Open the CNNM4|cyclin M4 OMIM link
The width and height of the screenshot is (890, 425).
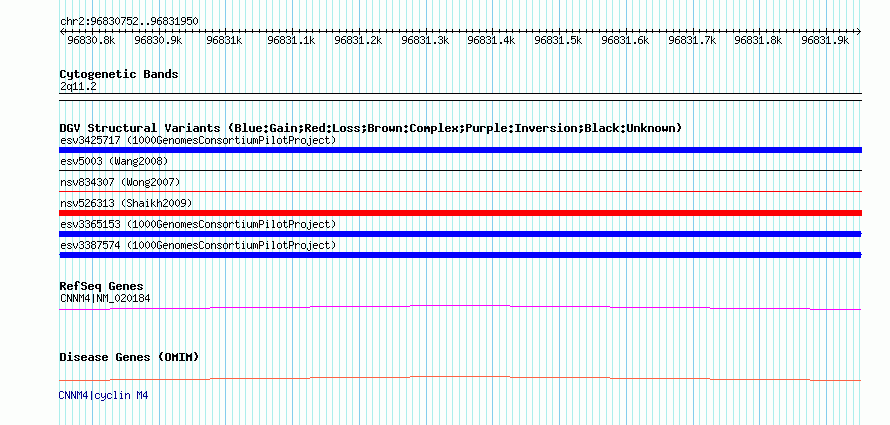(103, 395)
